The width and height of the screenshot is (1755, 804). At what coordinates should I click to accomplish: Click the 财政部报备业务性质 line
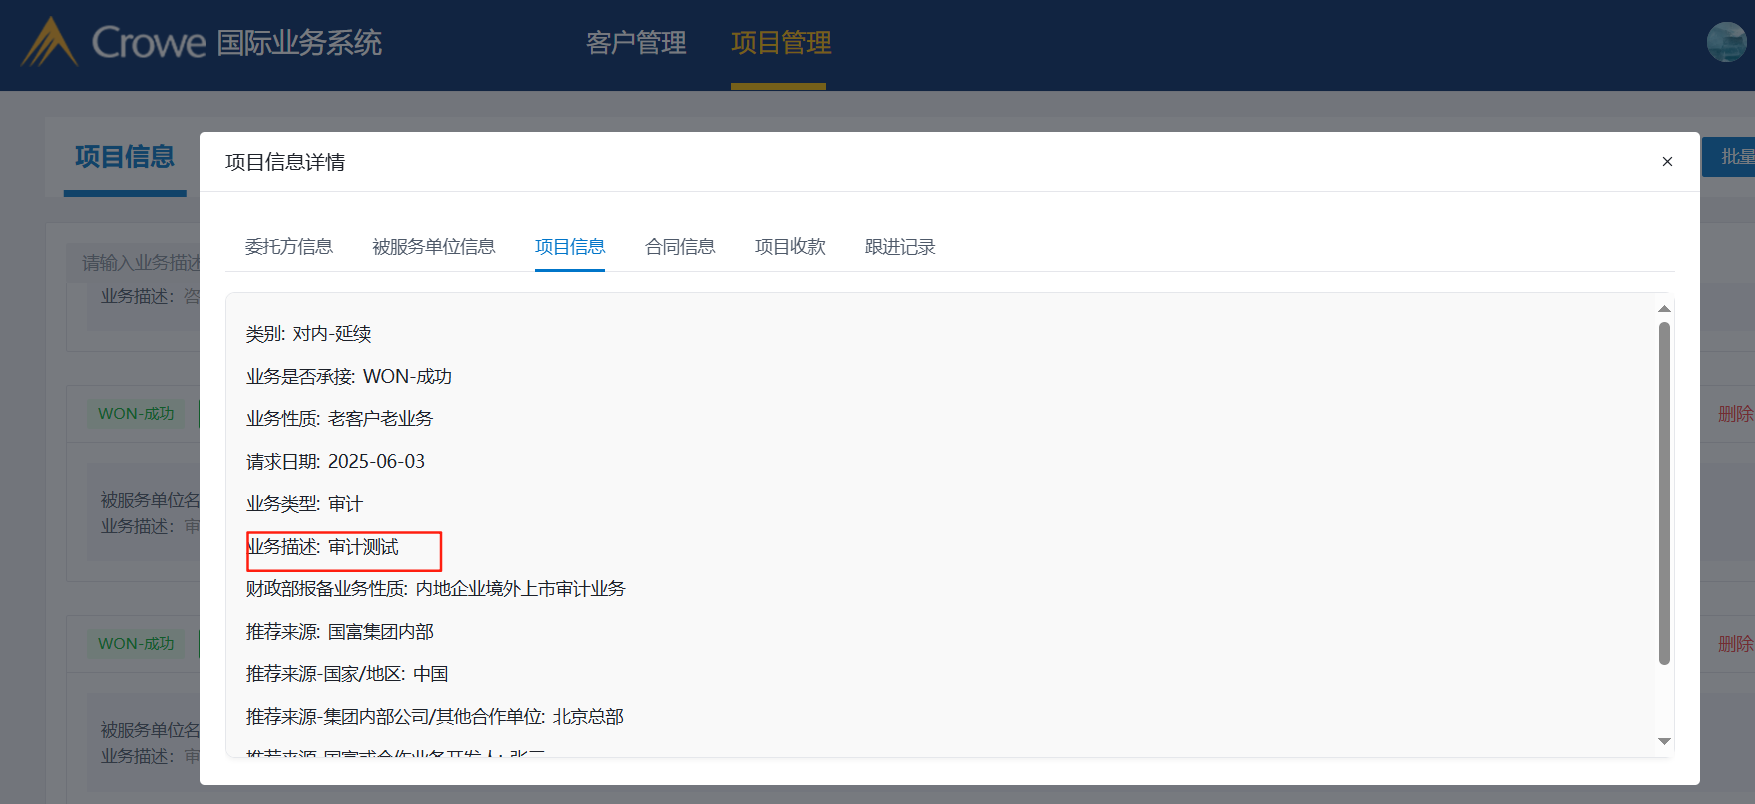point(436,589)
